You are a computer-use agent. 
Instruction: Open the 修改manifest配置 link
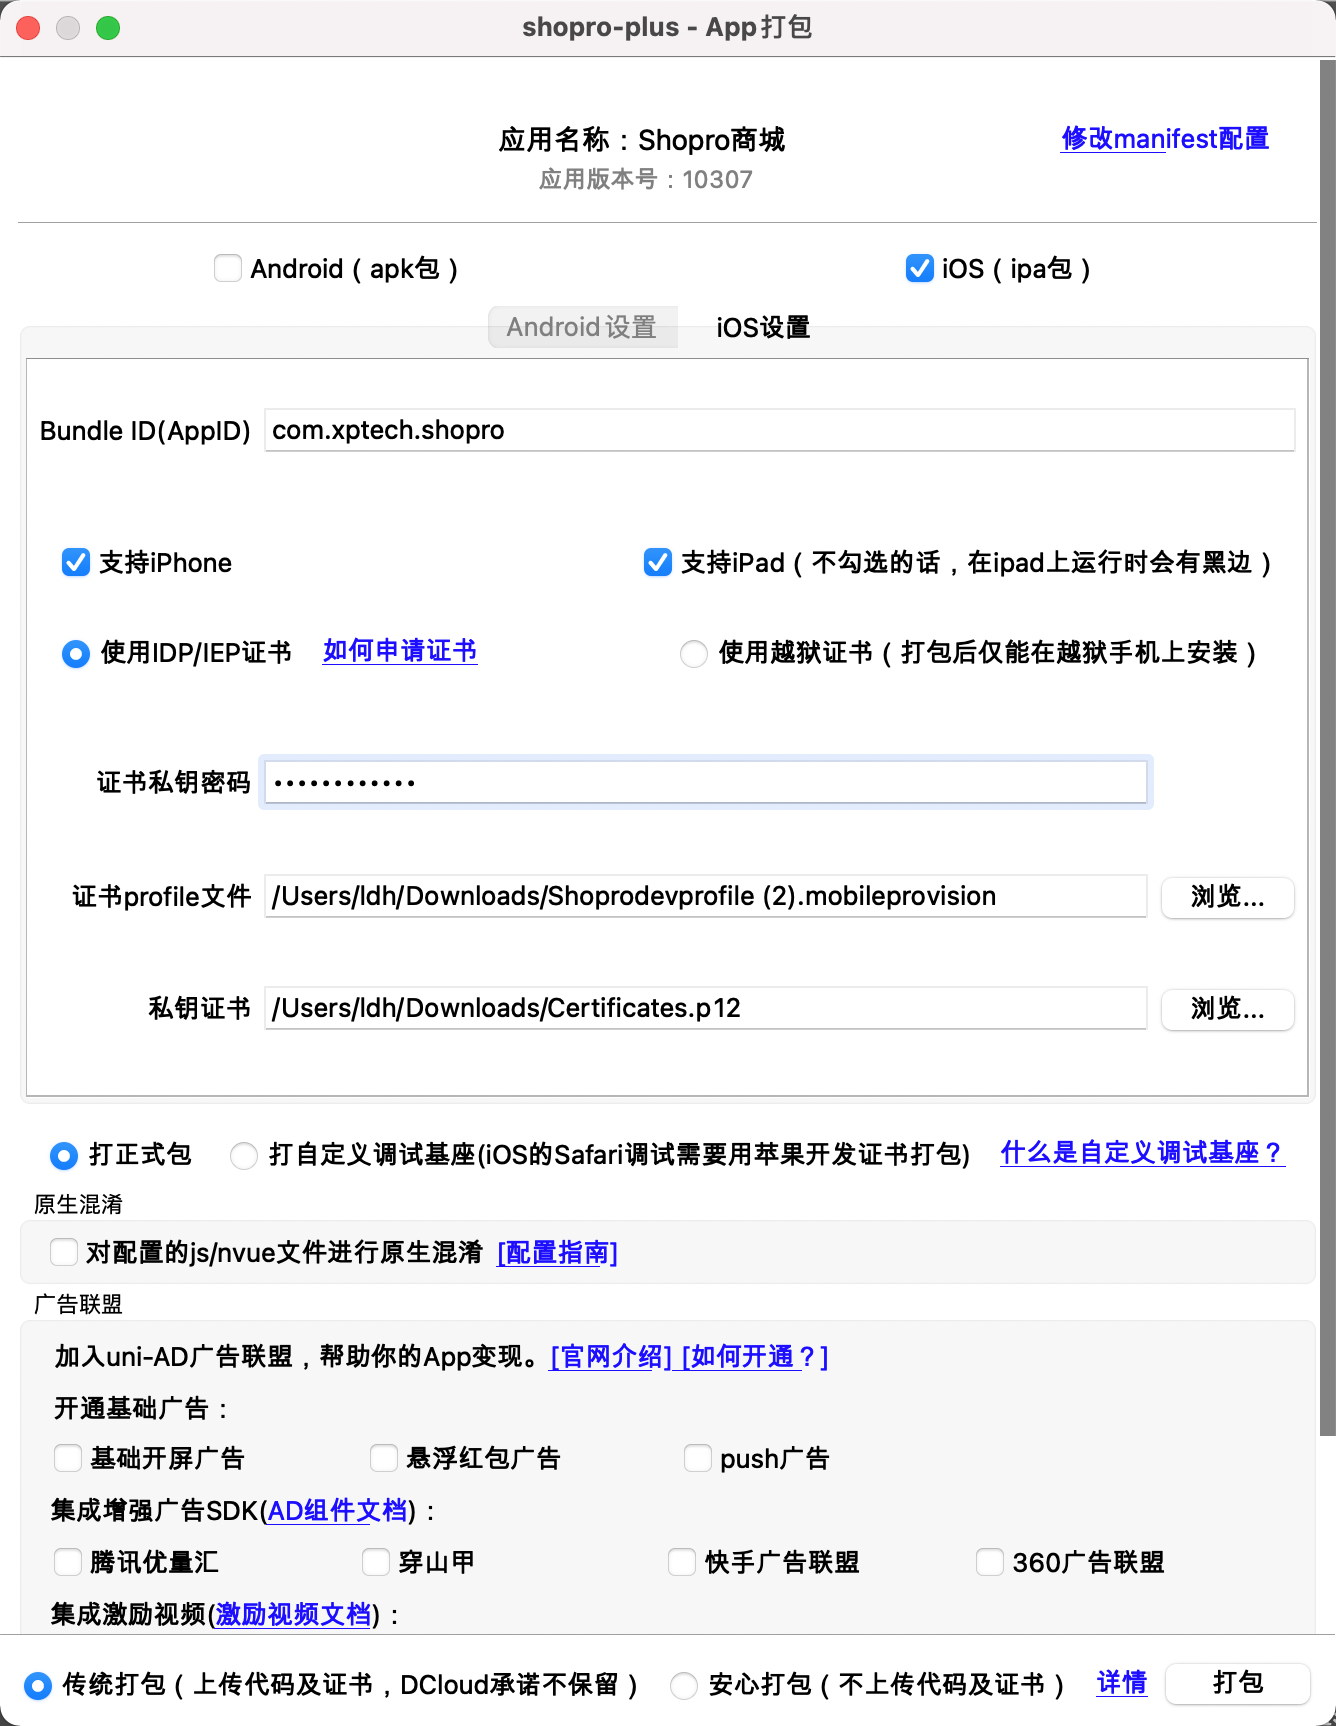(x=1165, y=139)
